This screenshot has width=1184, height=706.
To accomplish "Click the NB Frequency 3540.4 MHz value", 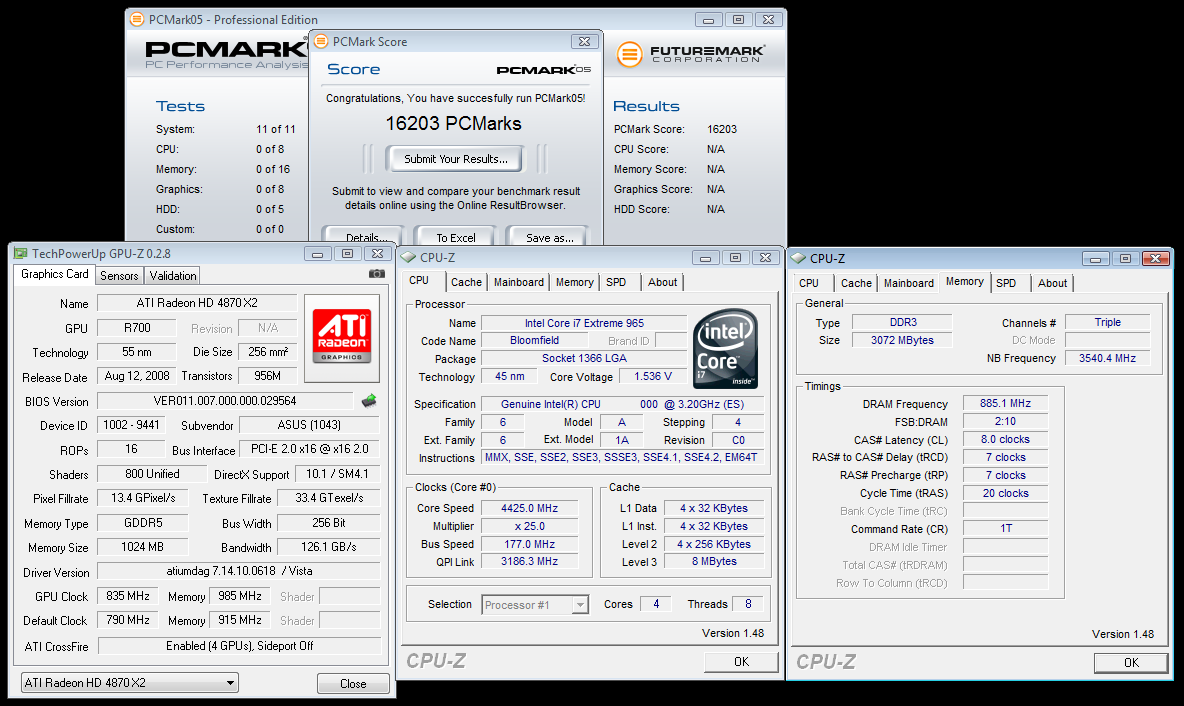I will [x=1107, y=359].
